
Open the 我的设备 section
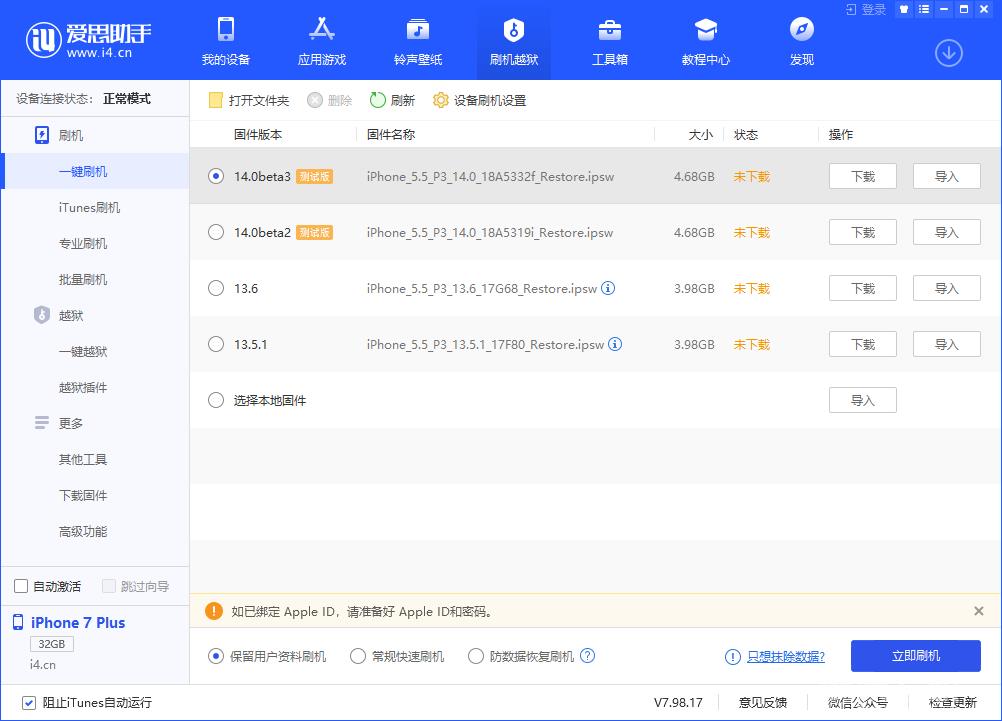pos(226,41)
